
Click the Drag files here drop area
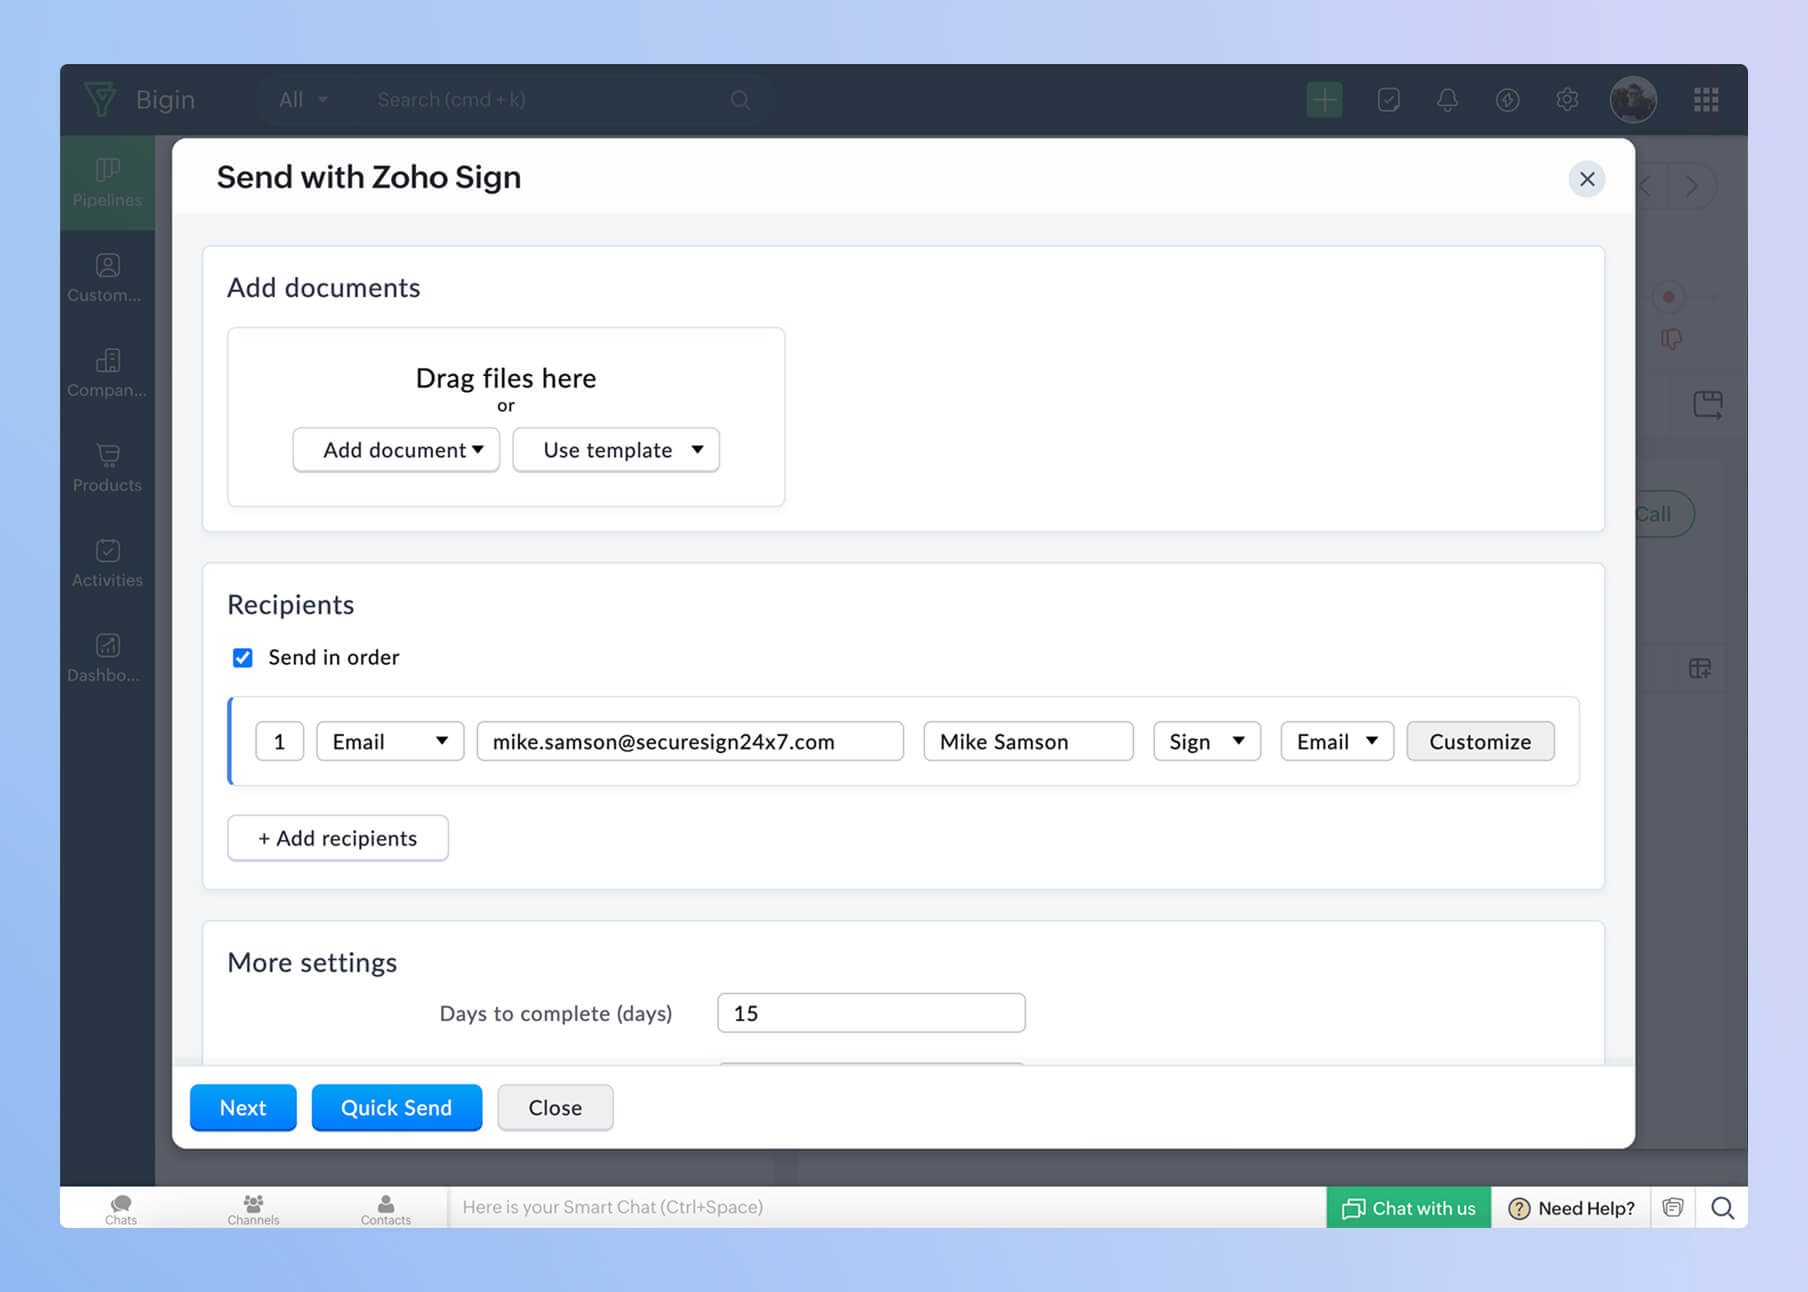click(506, 417)
